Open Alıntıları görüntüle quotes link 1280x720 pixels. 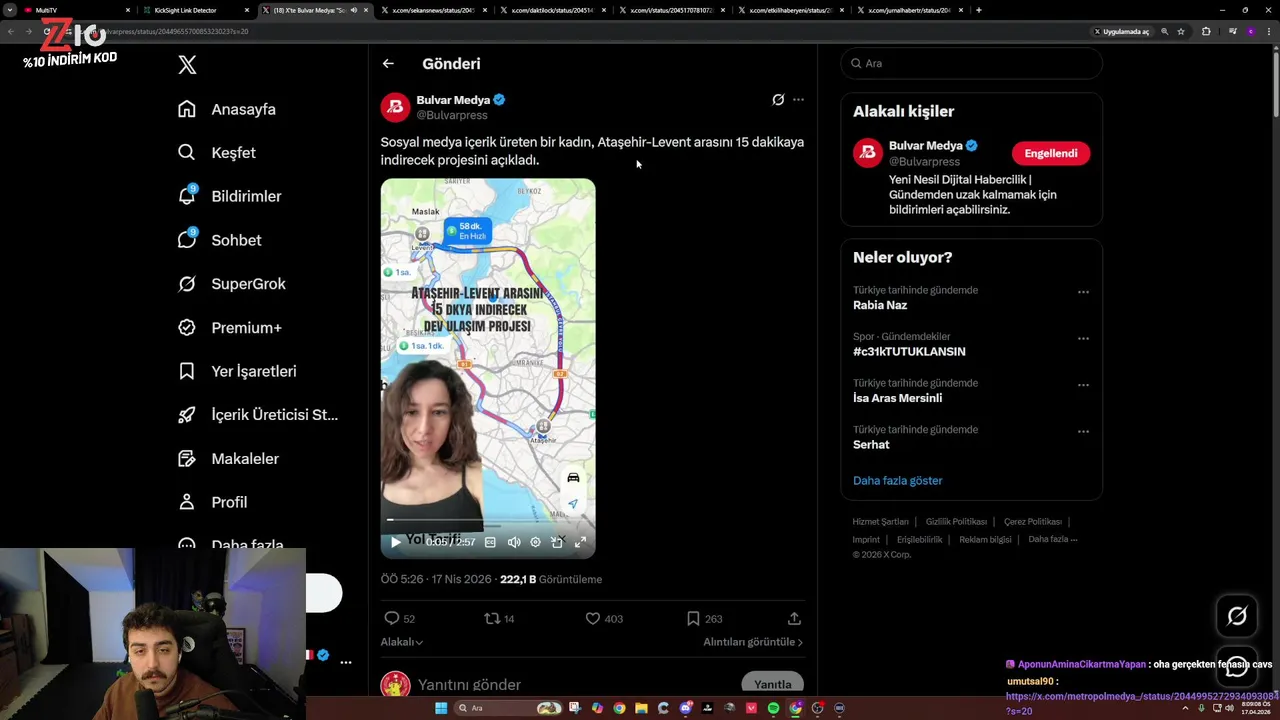point(753,642)
